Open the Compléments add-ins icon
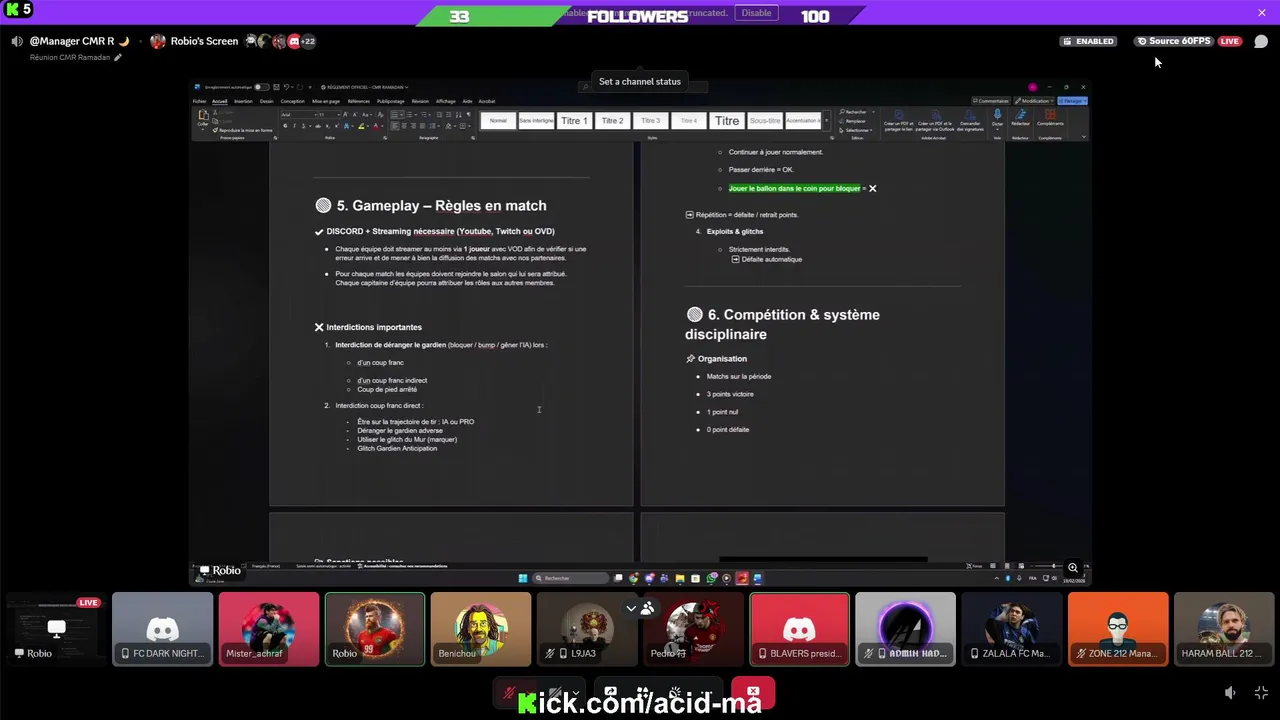Viewport: 1280px width, 720px height. [x=1050, y=117]
